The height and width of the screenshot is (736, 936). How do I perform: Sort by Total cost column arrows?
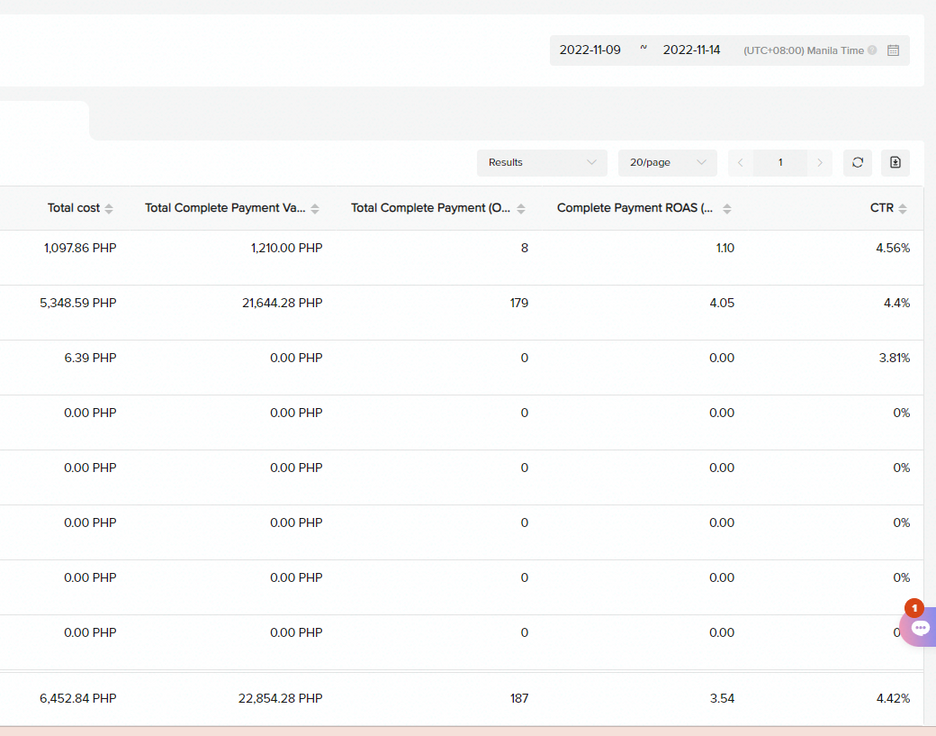coord(109,208)
